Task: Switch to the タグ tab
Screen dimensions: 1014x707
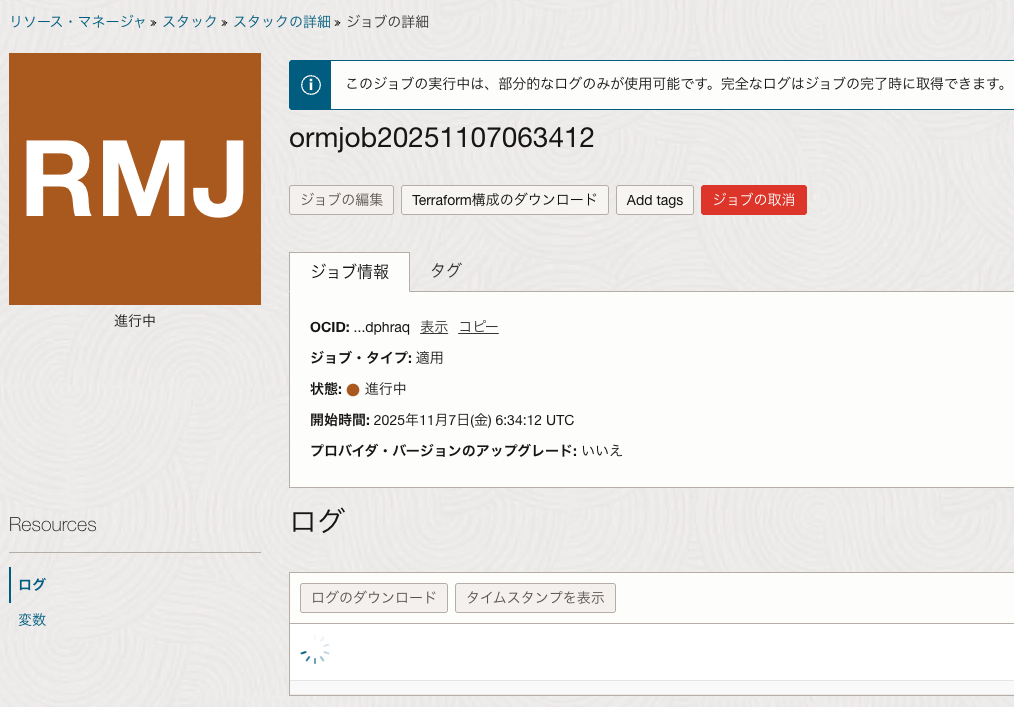Action: tap(446, 270)
